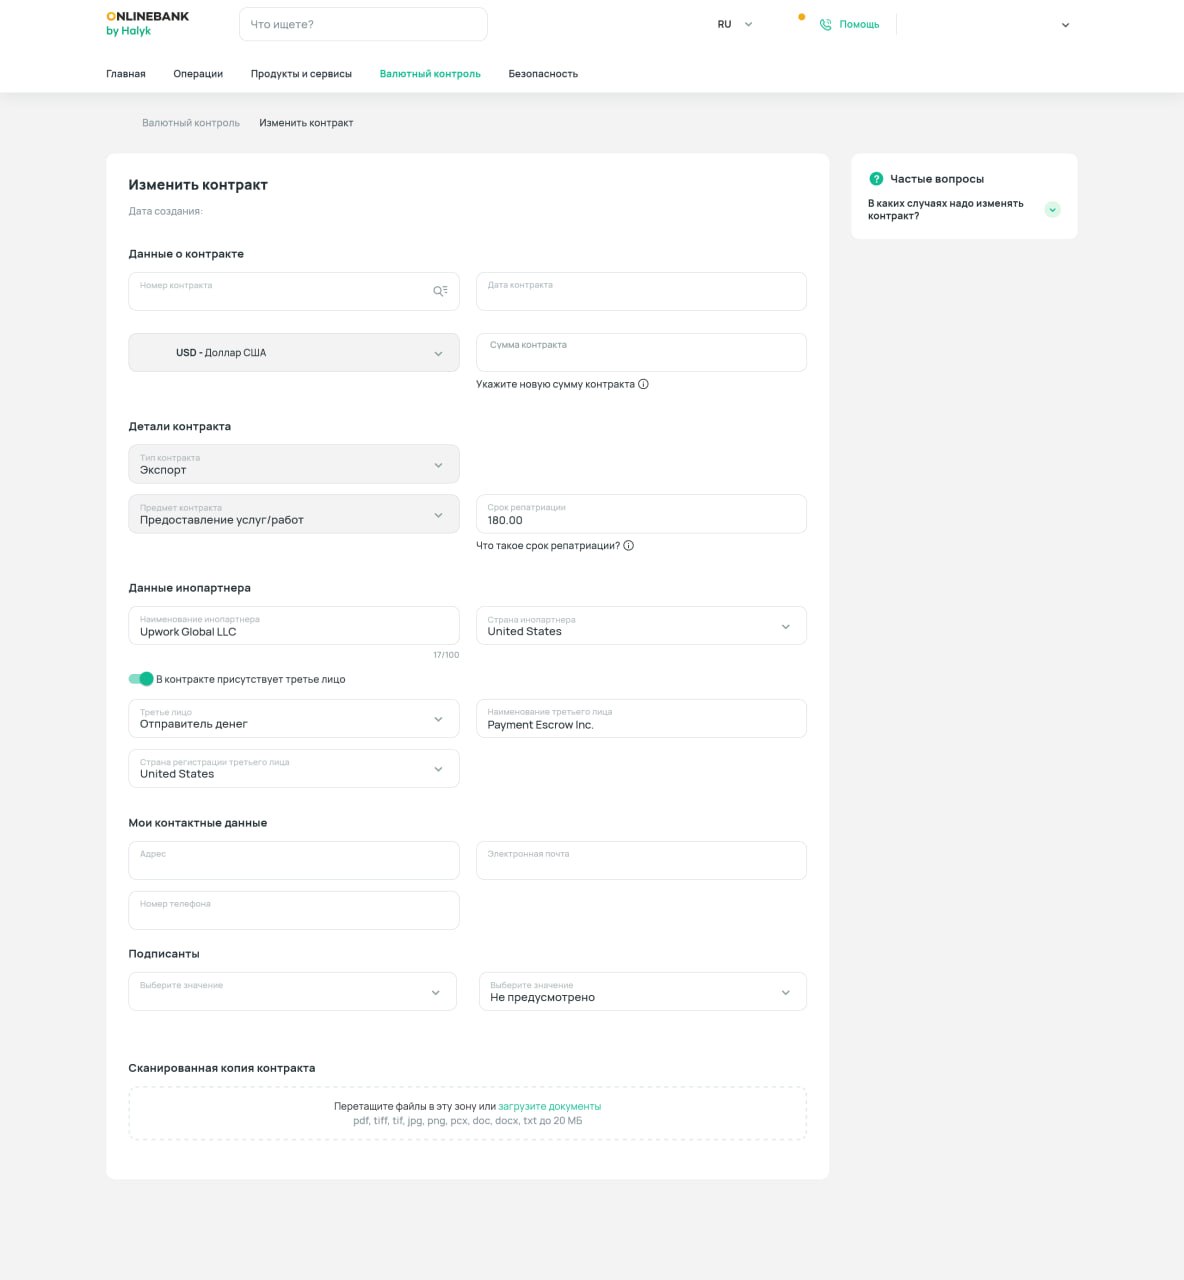Focus the Что ищете? search field
Viewport: 1184px width, 1280px height.
click(363, 24)
